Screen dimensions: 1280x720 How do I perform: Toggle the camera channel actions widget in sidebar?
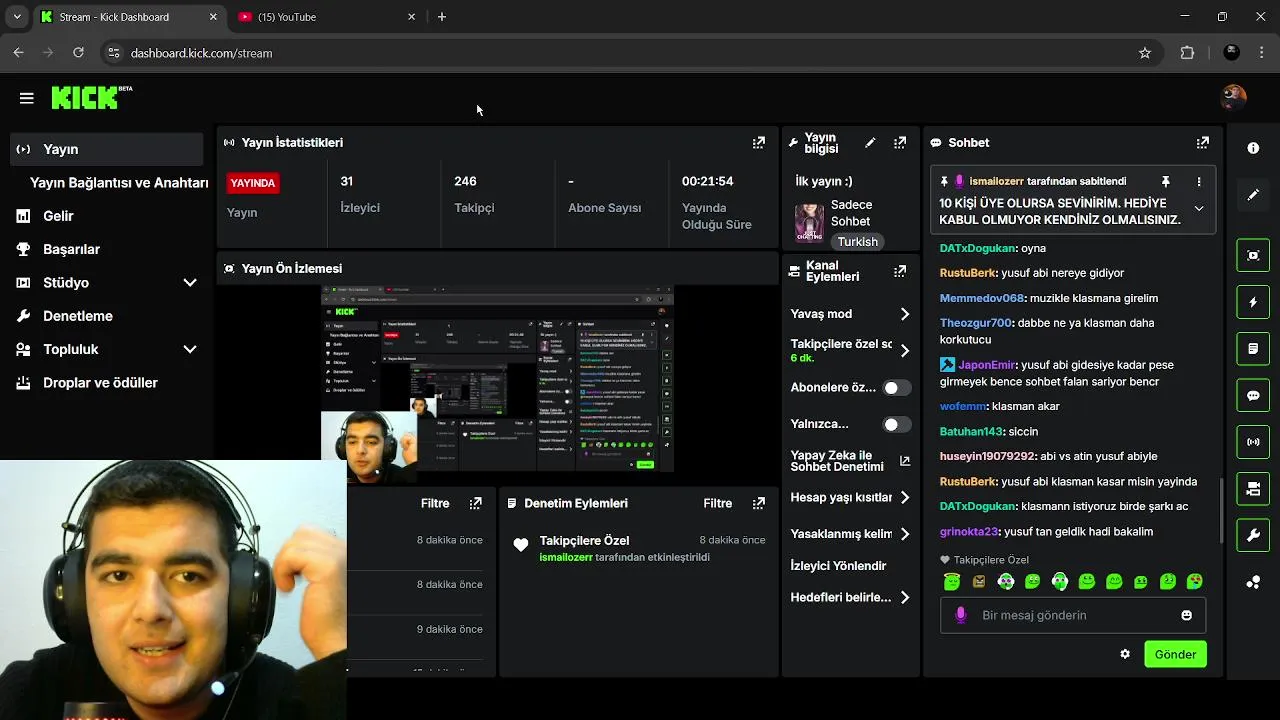pos(1253,488)
